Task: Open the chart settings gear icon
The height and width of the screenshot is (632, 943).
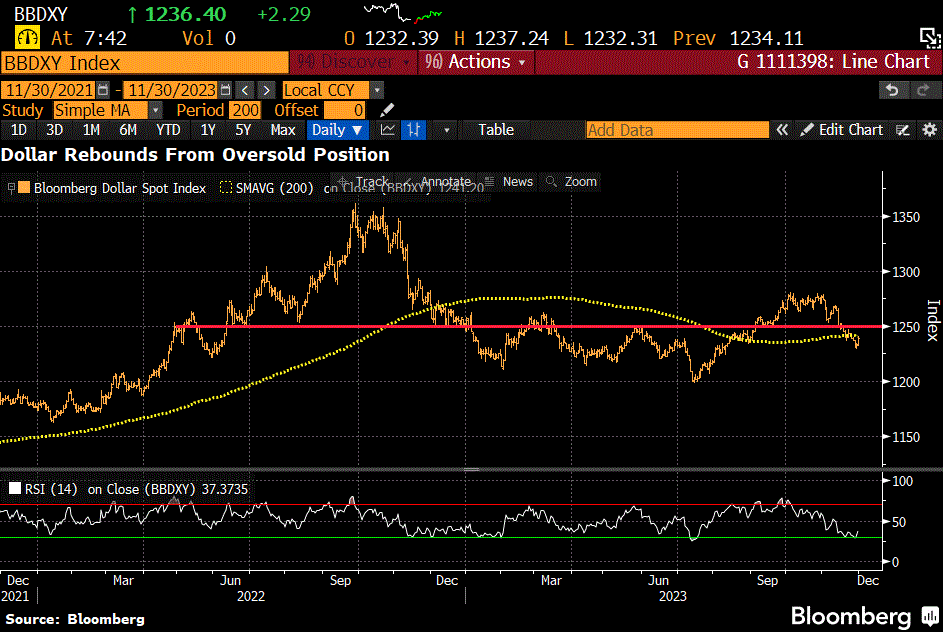Action: tap(930, 130)
